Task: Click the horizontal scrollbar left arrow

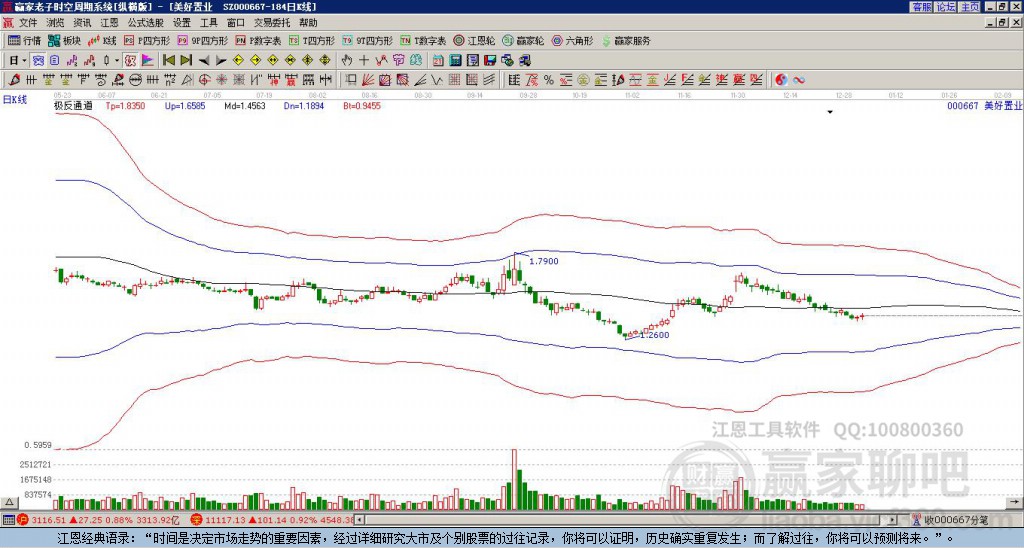Action: (x=359, y=520)
